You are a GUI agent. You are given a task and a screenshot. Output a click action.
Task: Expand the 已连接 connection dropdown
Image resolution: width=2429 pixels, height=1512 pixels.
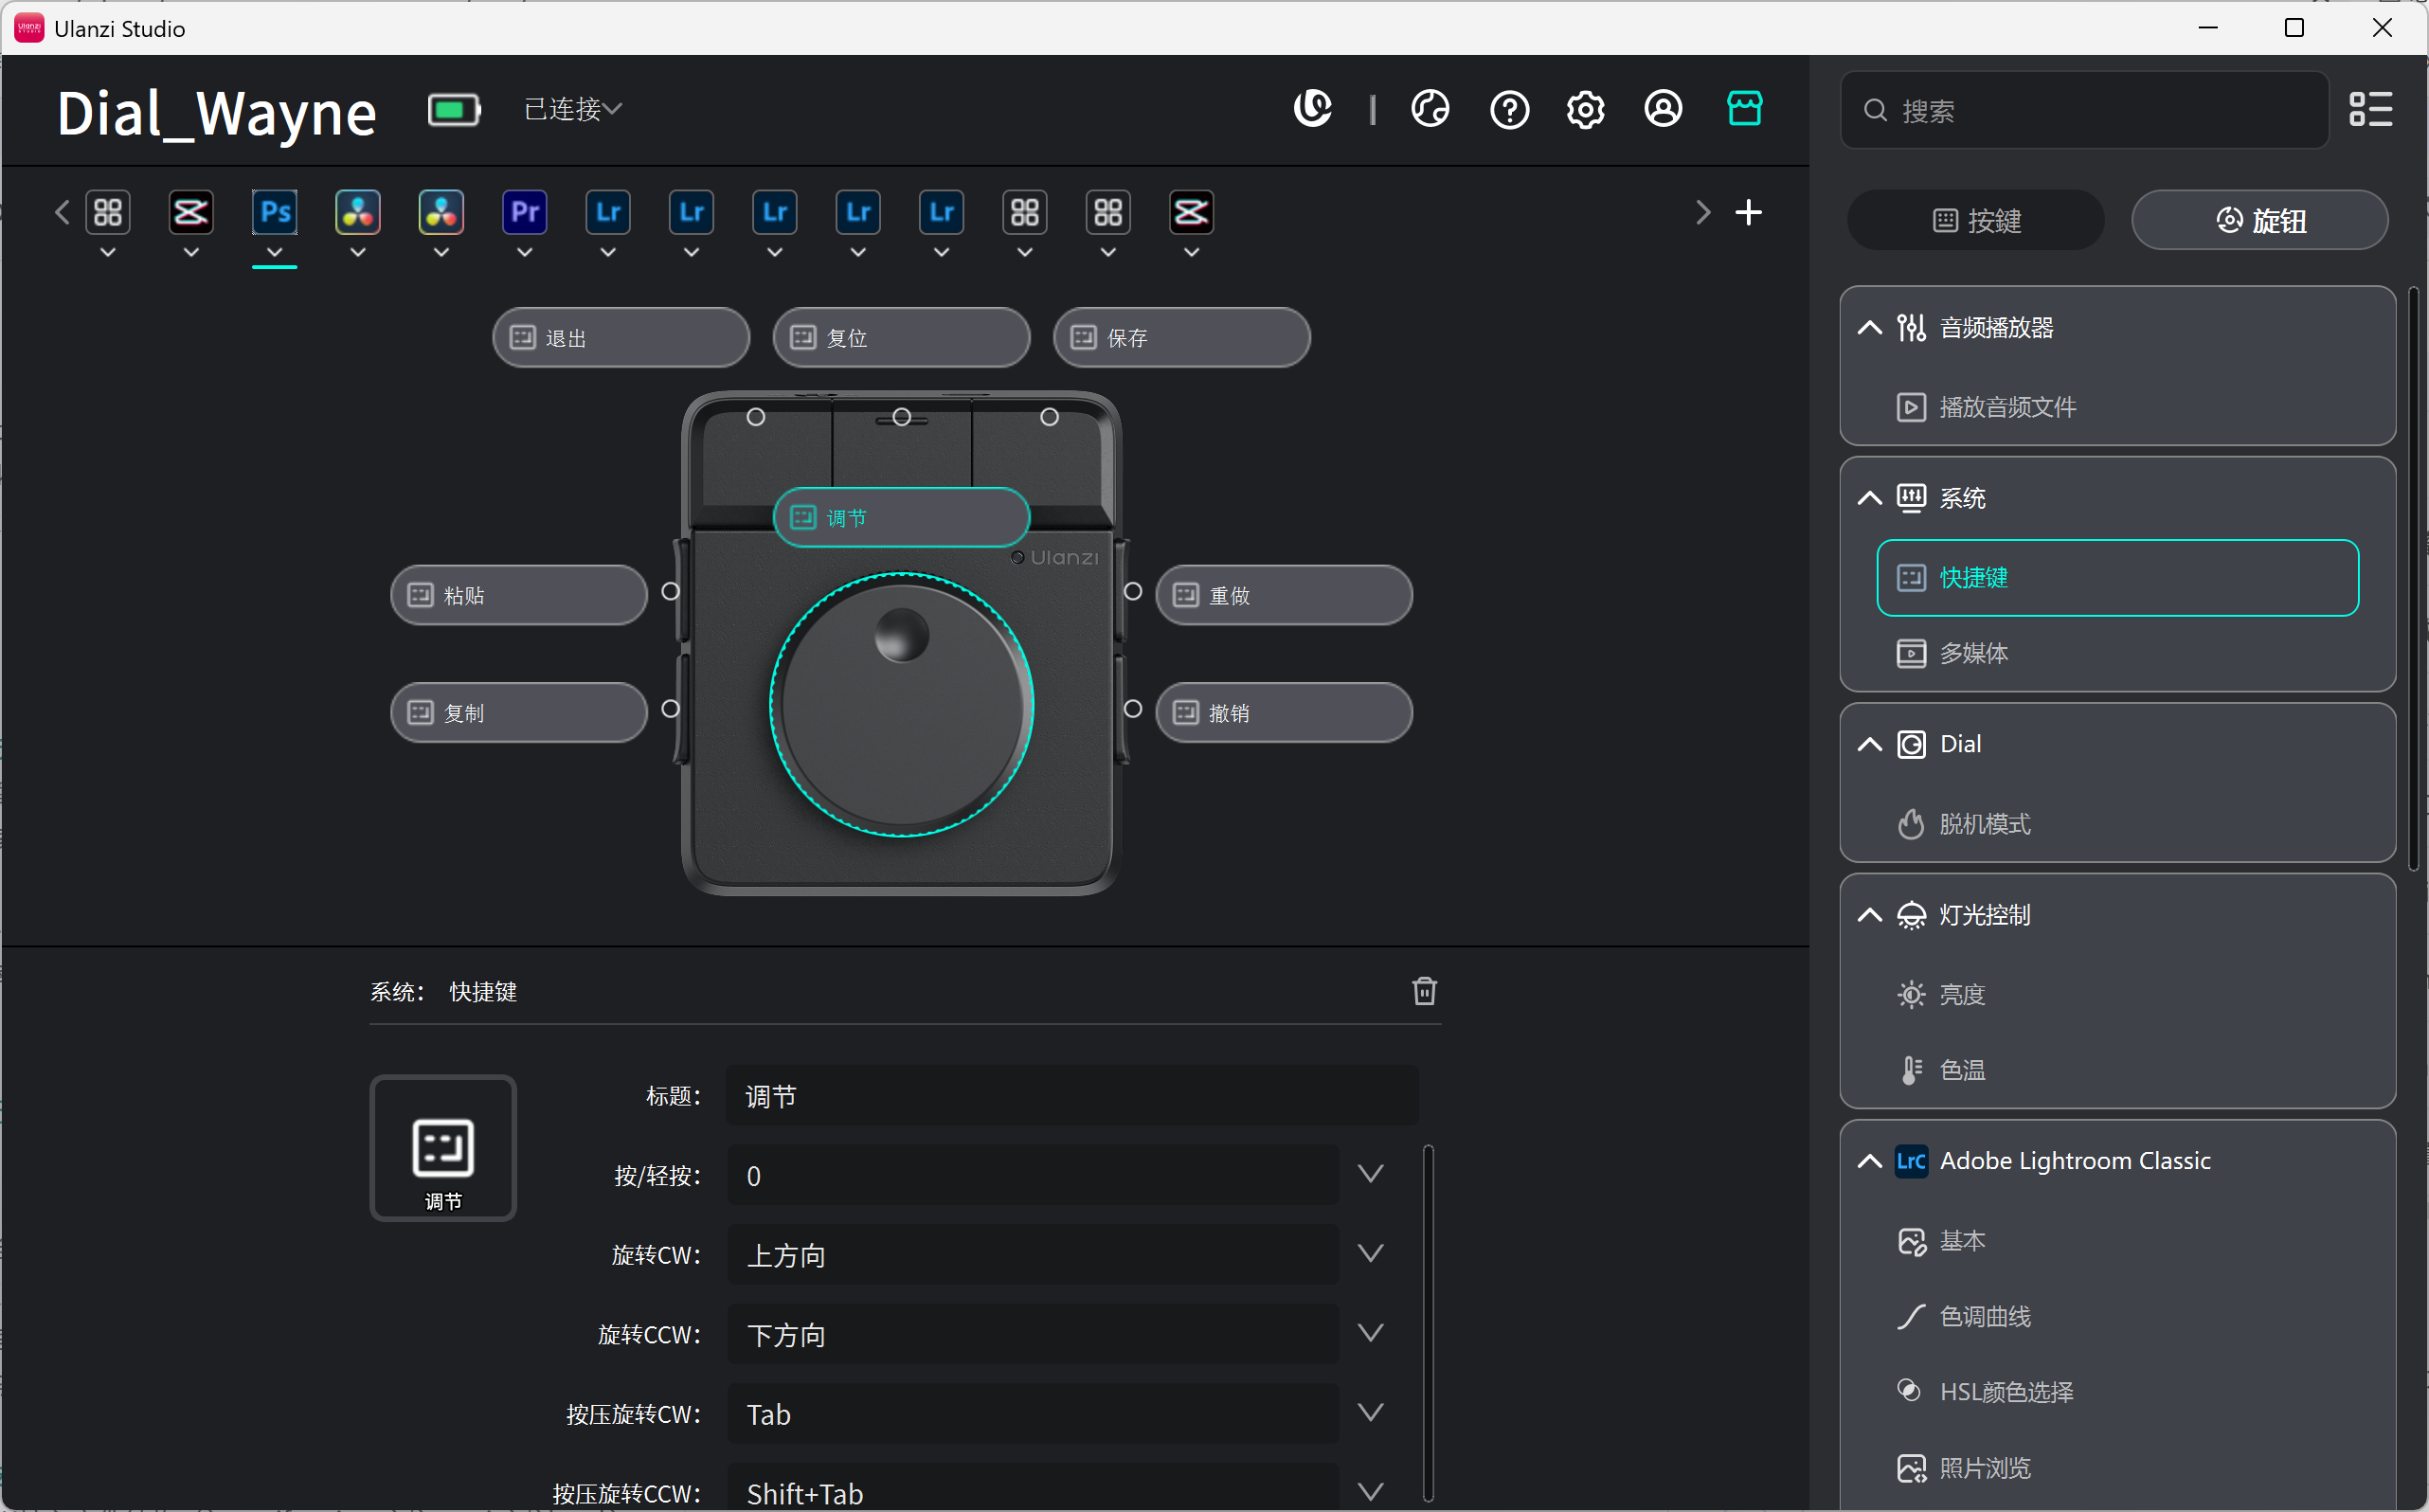(573, 109)
